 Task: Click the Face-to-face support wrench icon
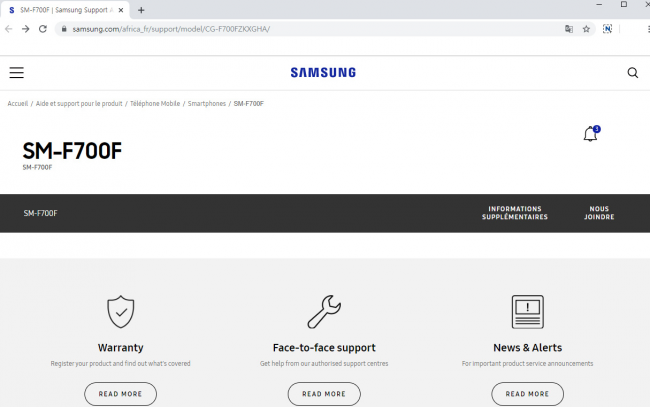[x=324, y=312]
